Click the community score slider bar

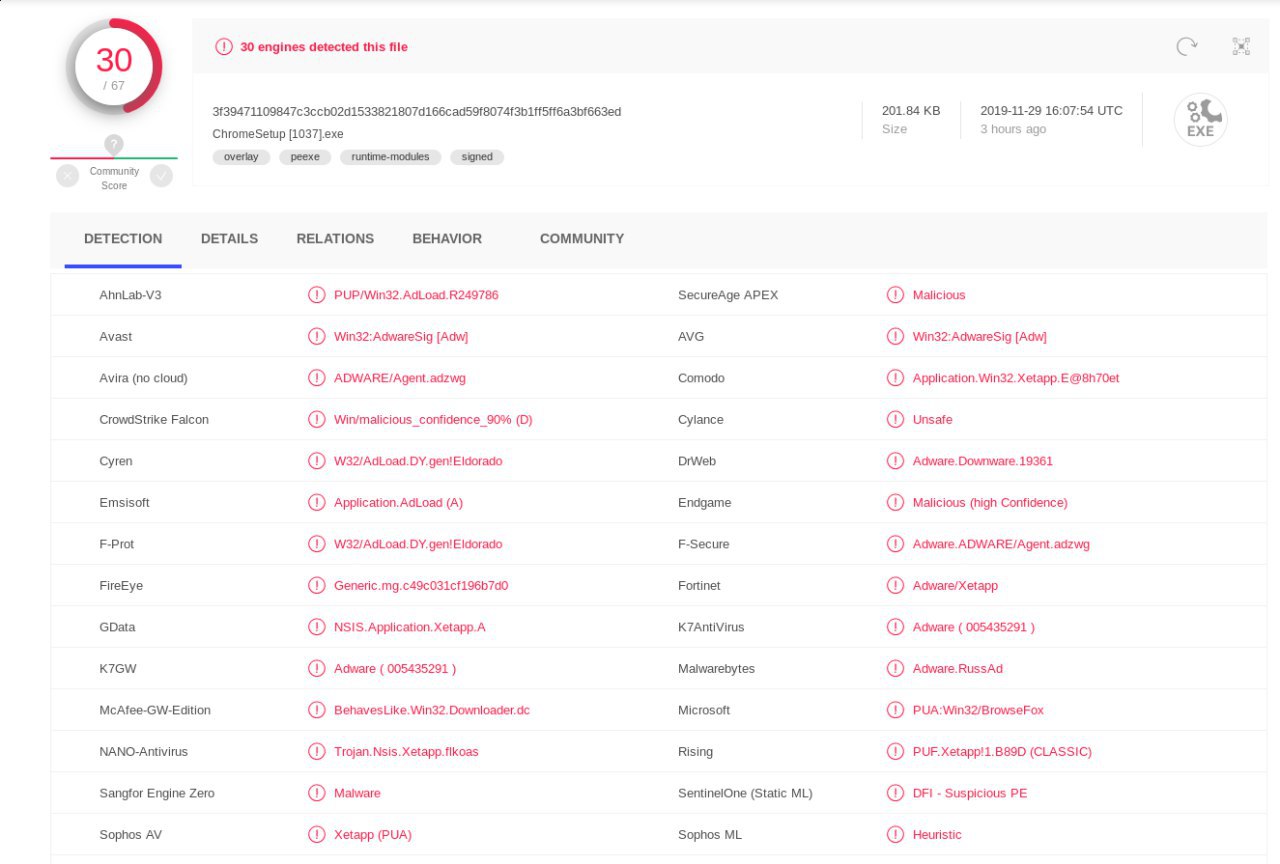pyautogui.click(x=114, y=158)
